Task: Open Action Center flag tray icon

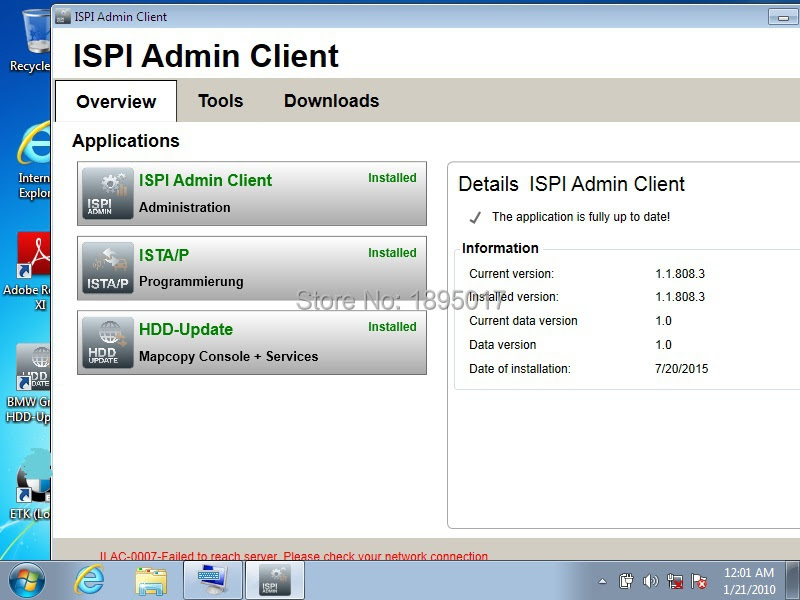Action: [x=698, y=581]
